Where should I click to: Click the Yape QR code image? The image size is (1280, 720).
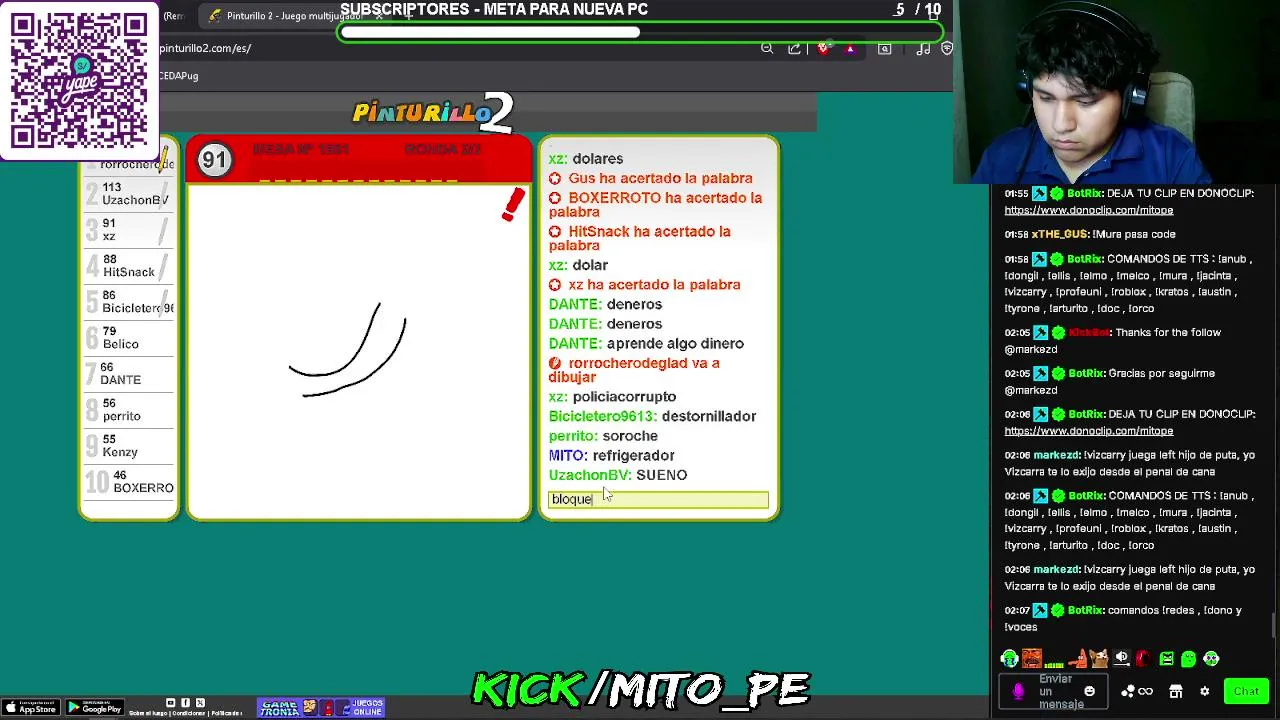point(79,80)
